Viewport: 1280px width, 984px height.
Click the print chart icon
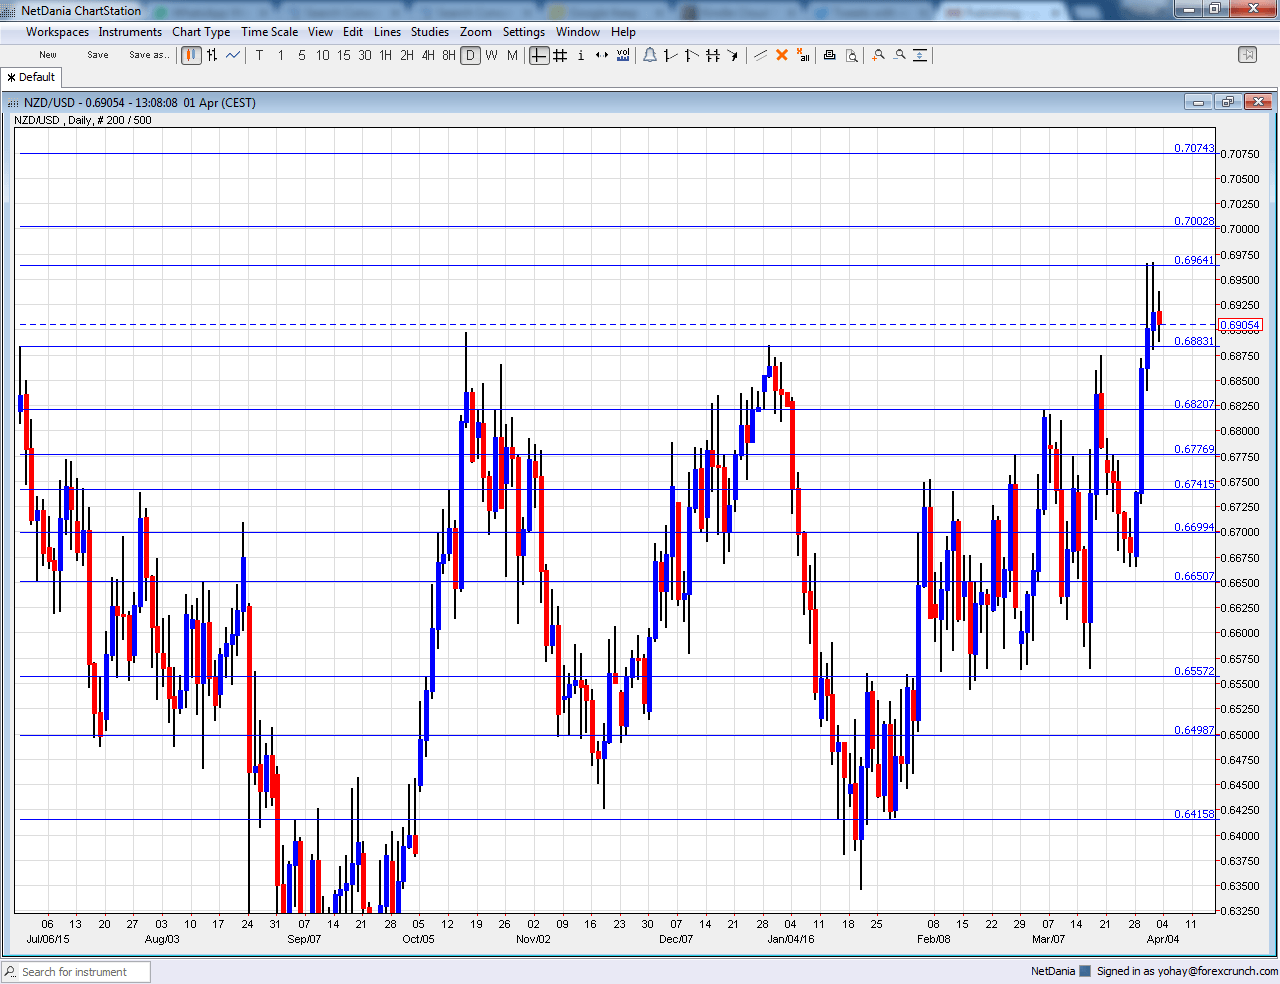pos(829,55)
